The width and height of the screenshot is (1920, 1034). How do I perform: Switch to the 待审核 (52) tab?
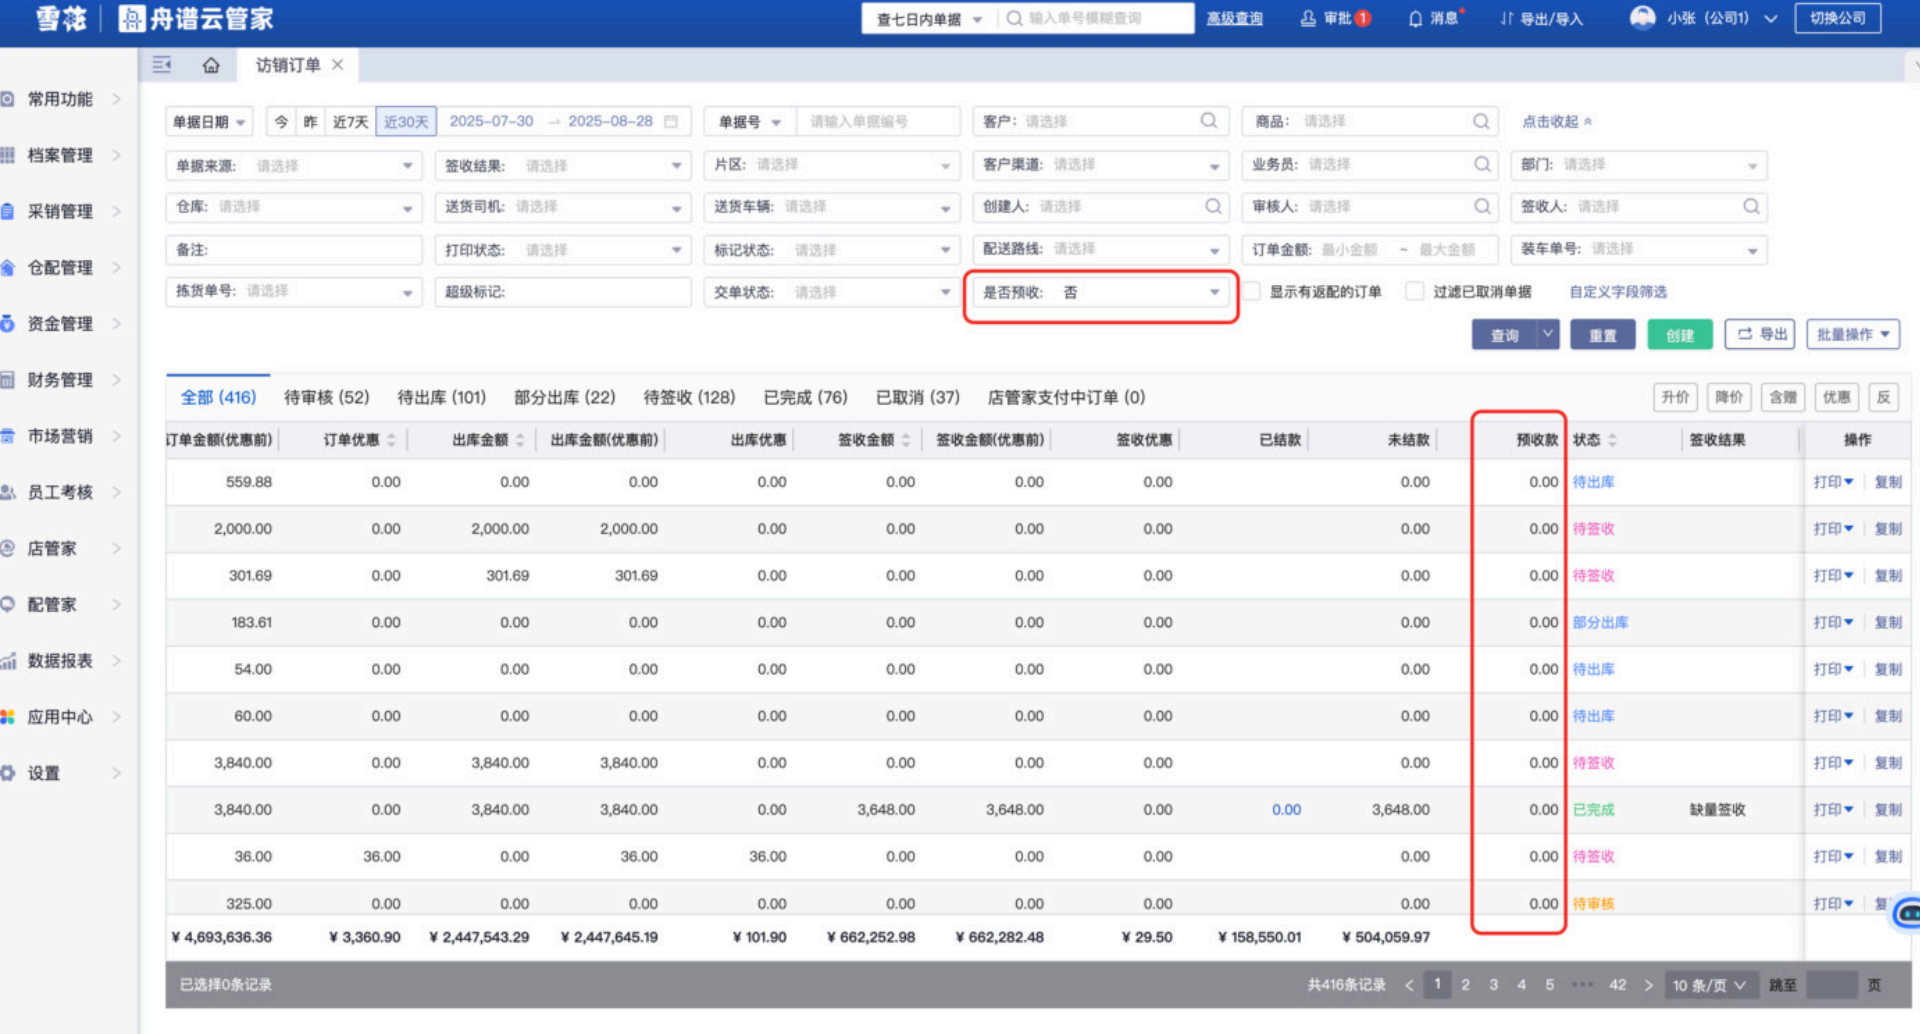pyautogui.click(x=326, y=397)
